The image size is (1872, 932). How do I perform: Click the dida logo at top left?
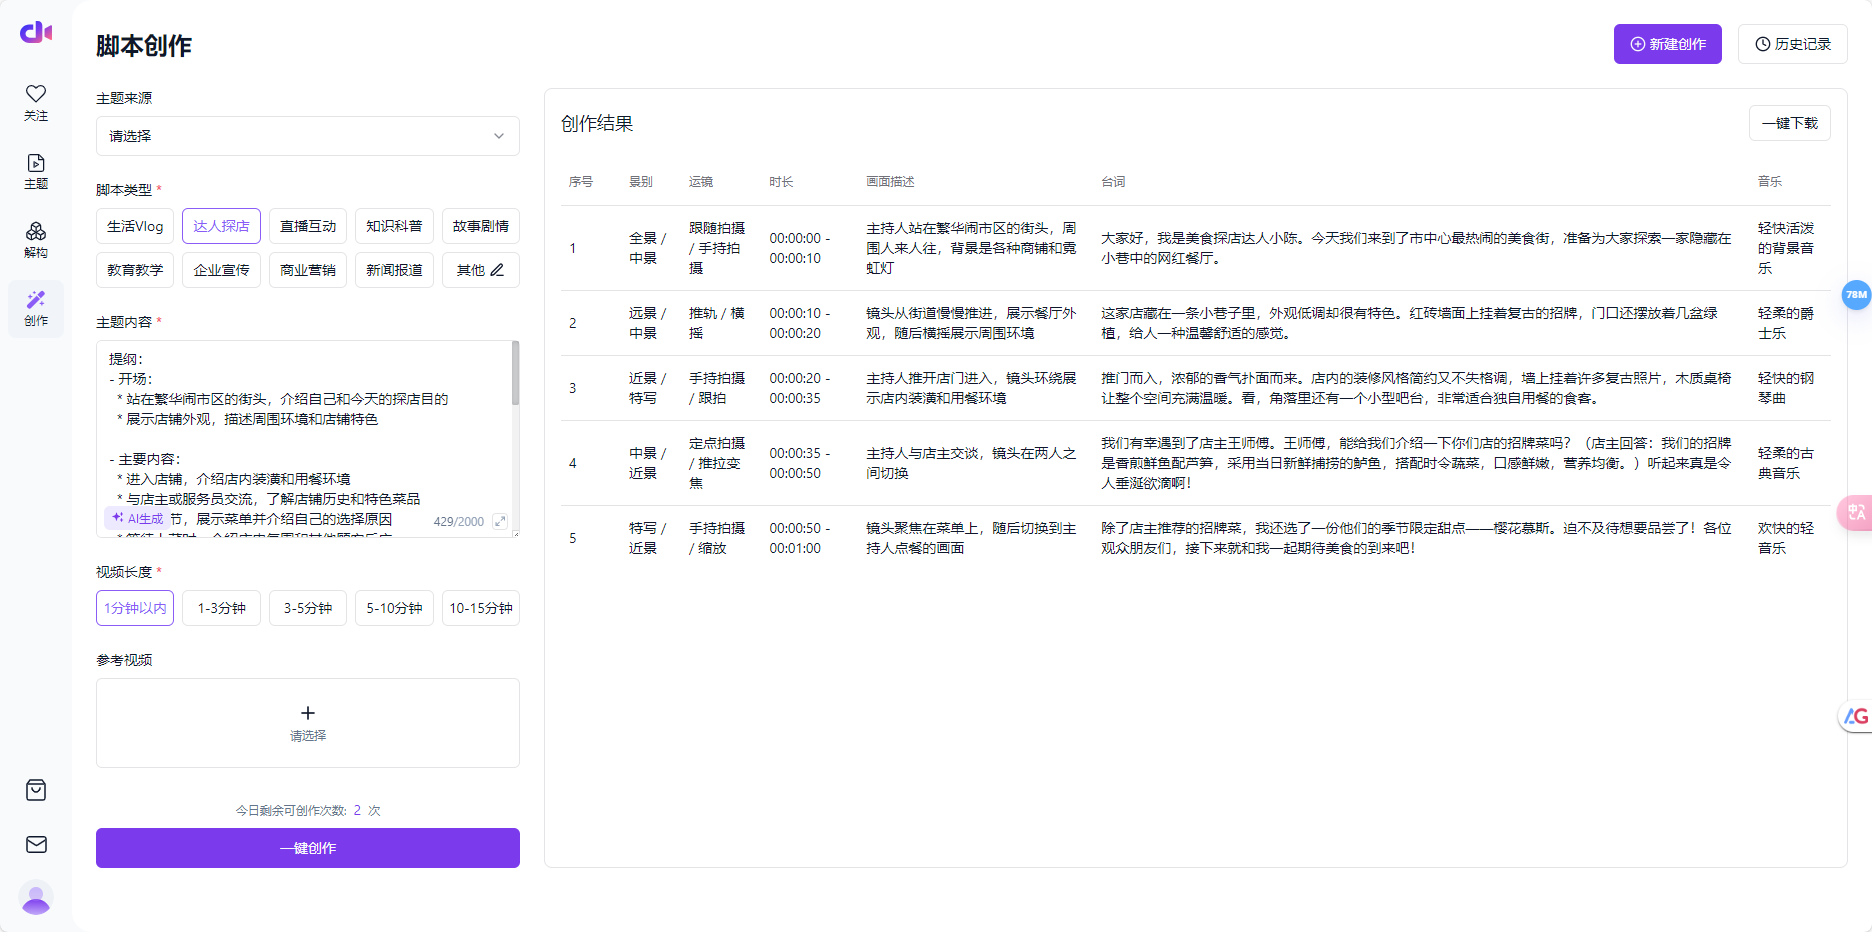tap(35, 30)
